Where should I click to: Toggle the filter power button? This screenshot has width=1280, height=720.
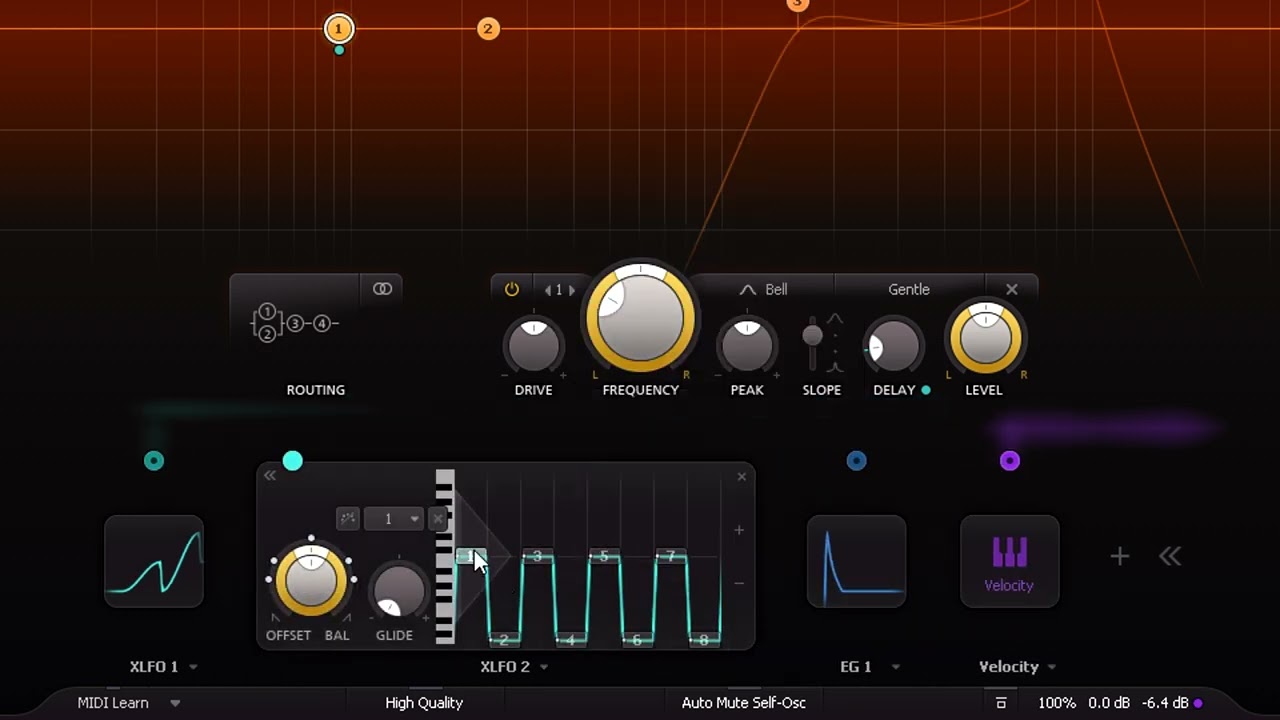(512, 289)
